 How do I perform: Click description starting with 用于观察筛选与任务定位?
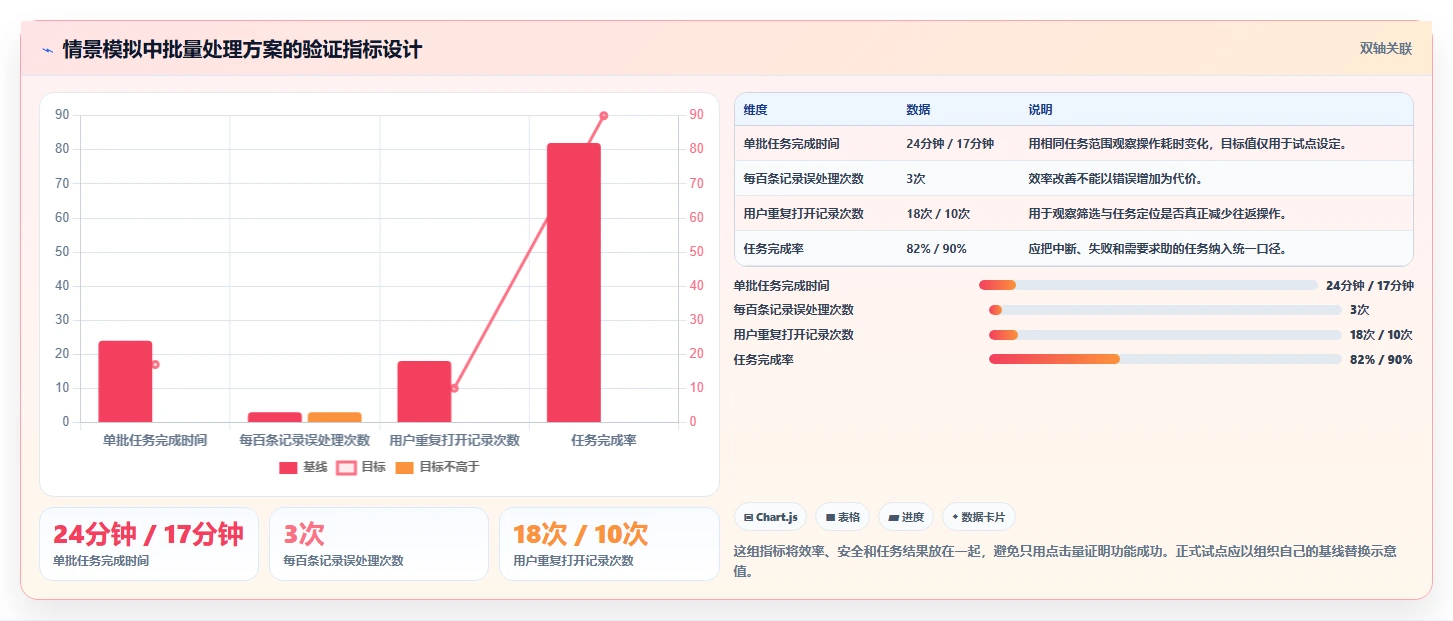1157,214
